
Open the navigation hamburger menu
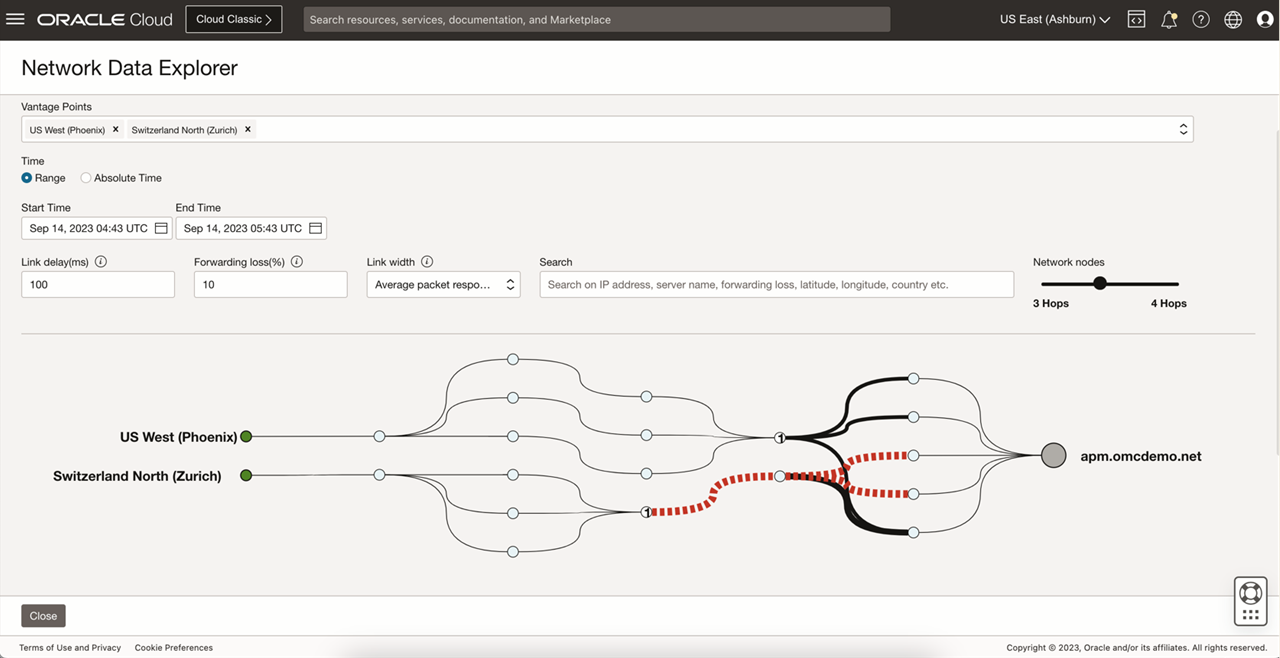pyautogui.click(x=15, y=18)
